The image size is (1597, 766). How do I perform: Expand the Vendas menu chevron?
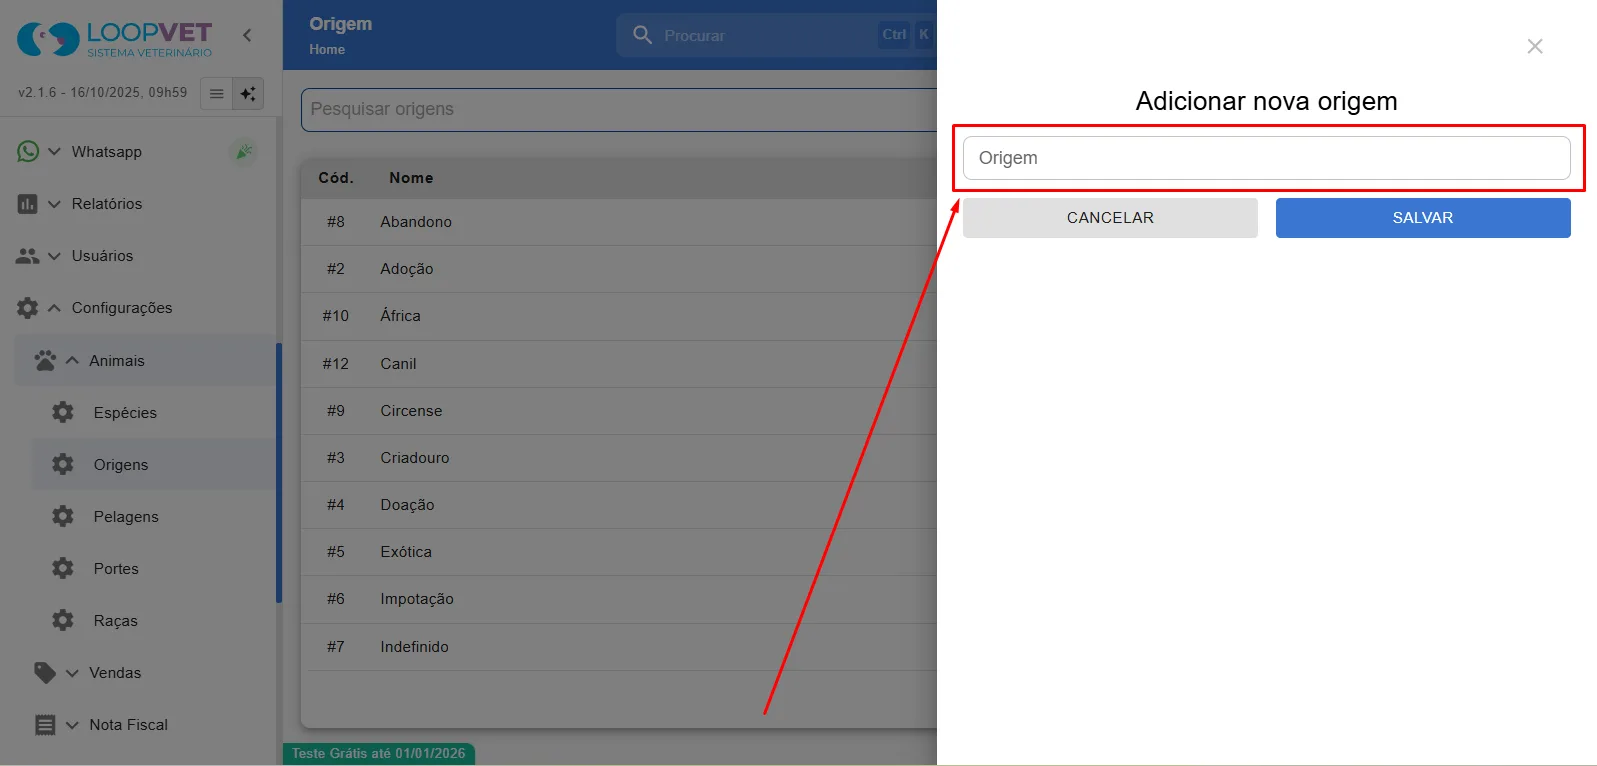(x=72, y=673)
